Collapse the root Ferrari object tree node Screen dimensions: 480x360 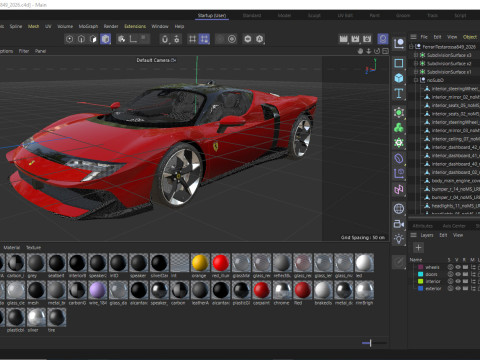coord(411,47)
